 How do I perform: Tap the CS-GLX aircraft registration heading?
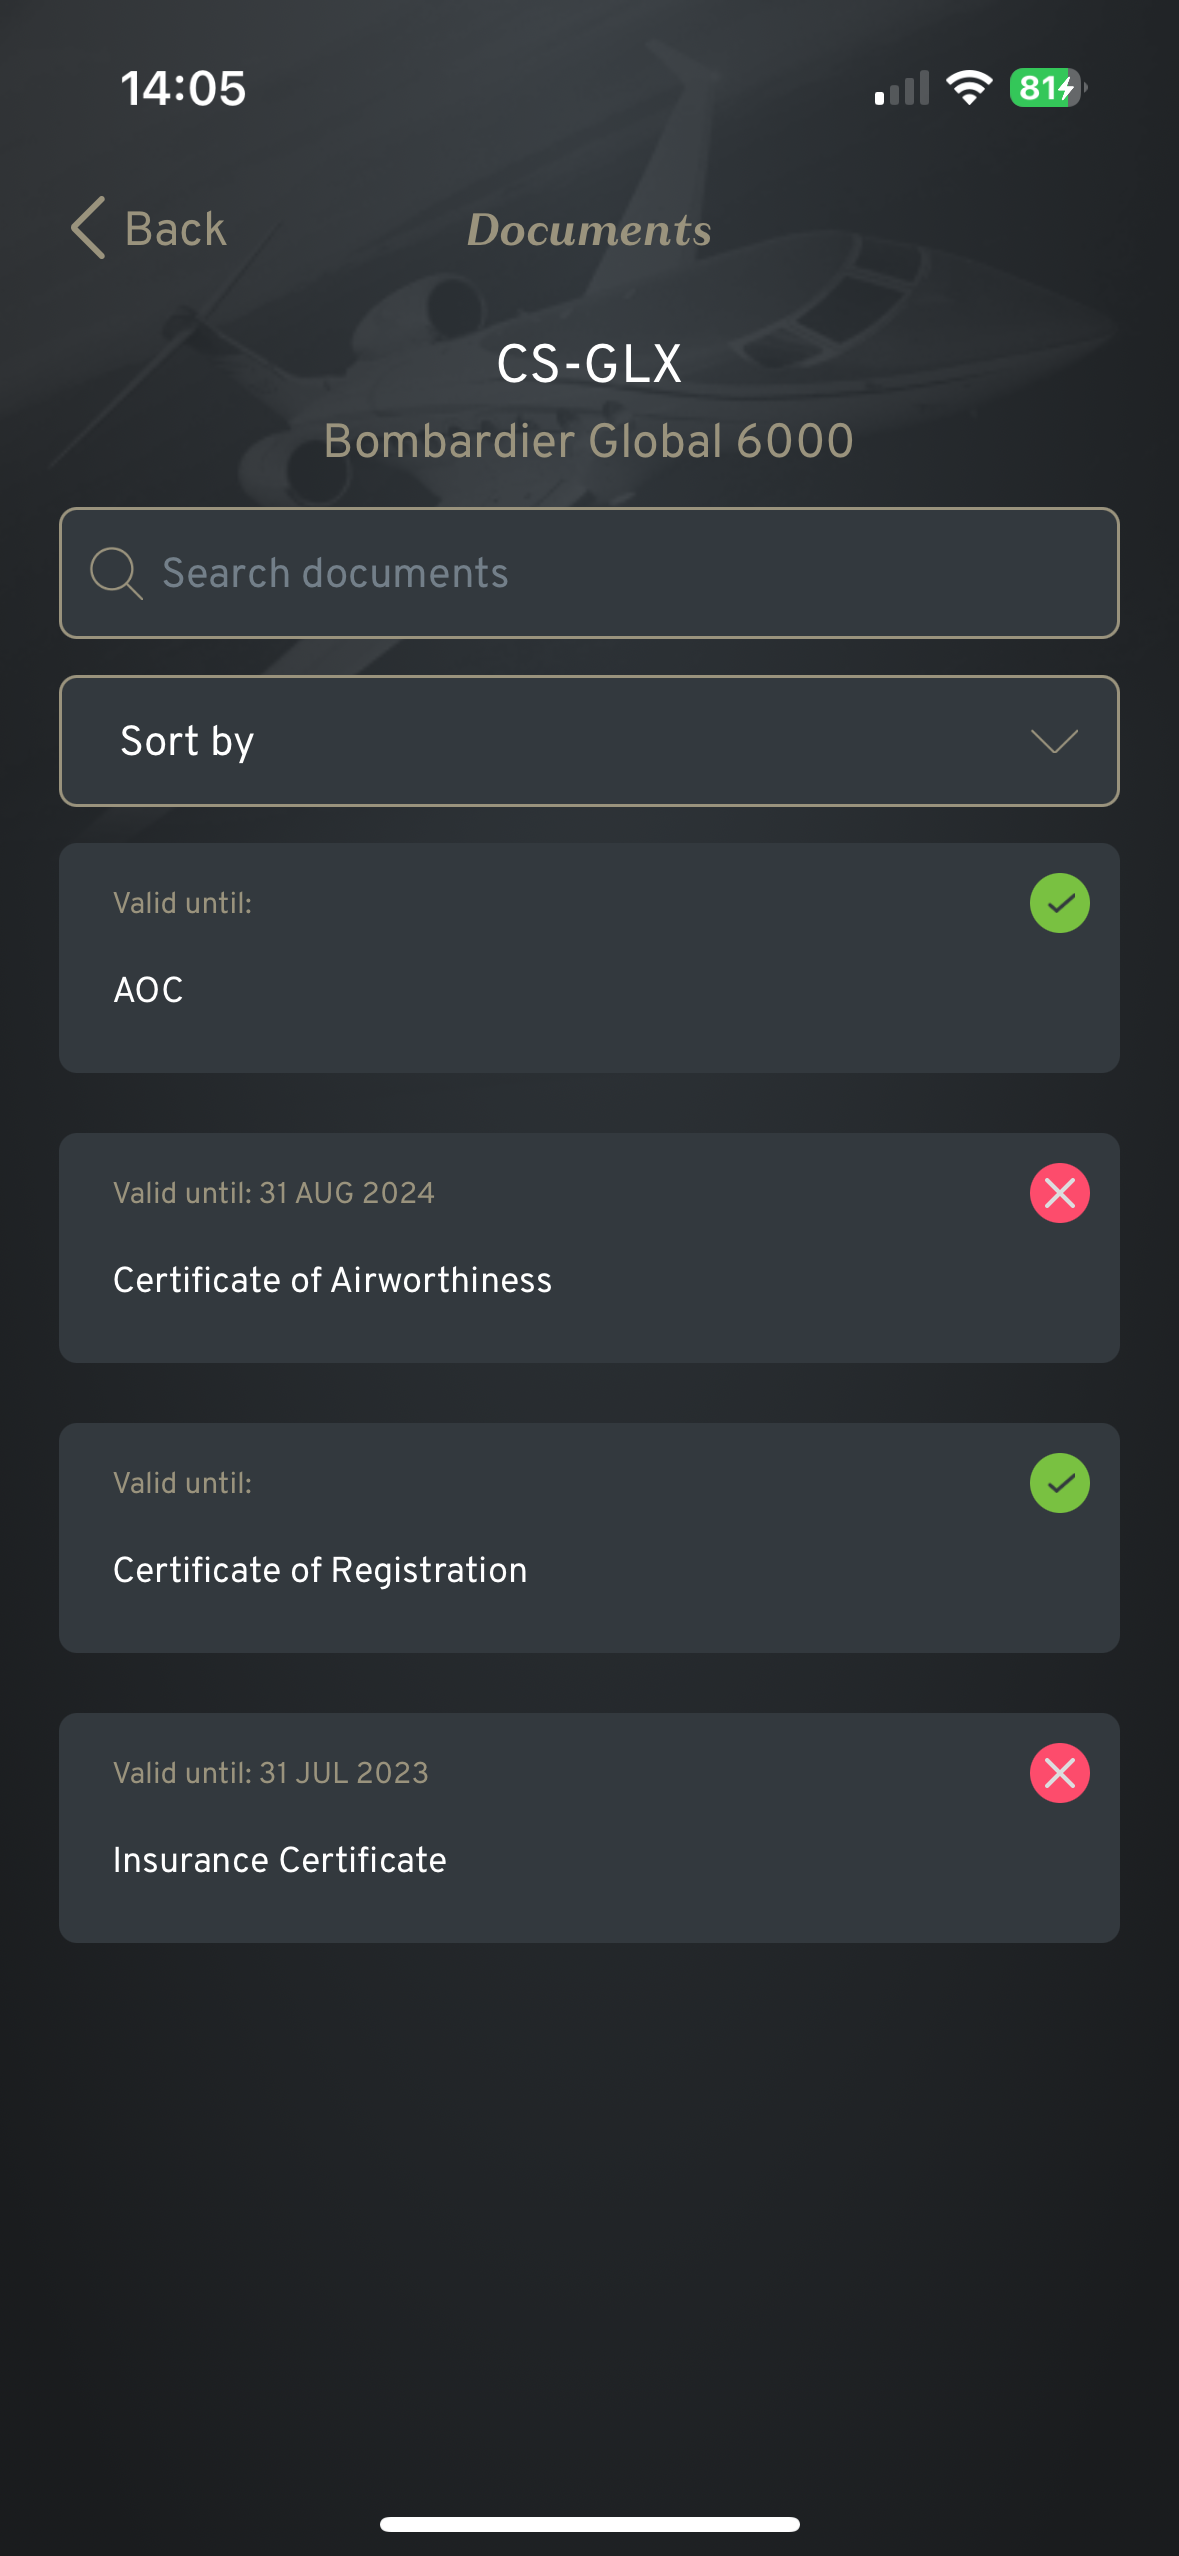(589, 363)
